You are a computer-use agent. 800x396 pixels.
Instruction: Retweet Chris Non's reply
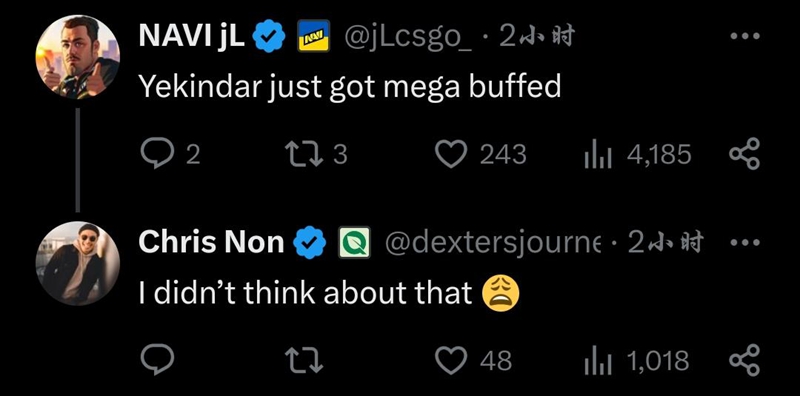(304, 360)
